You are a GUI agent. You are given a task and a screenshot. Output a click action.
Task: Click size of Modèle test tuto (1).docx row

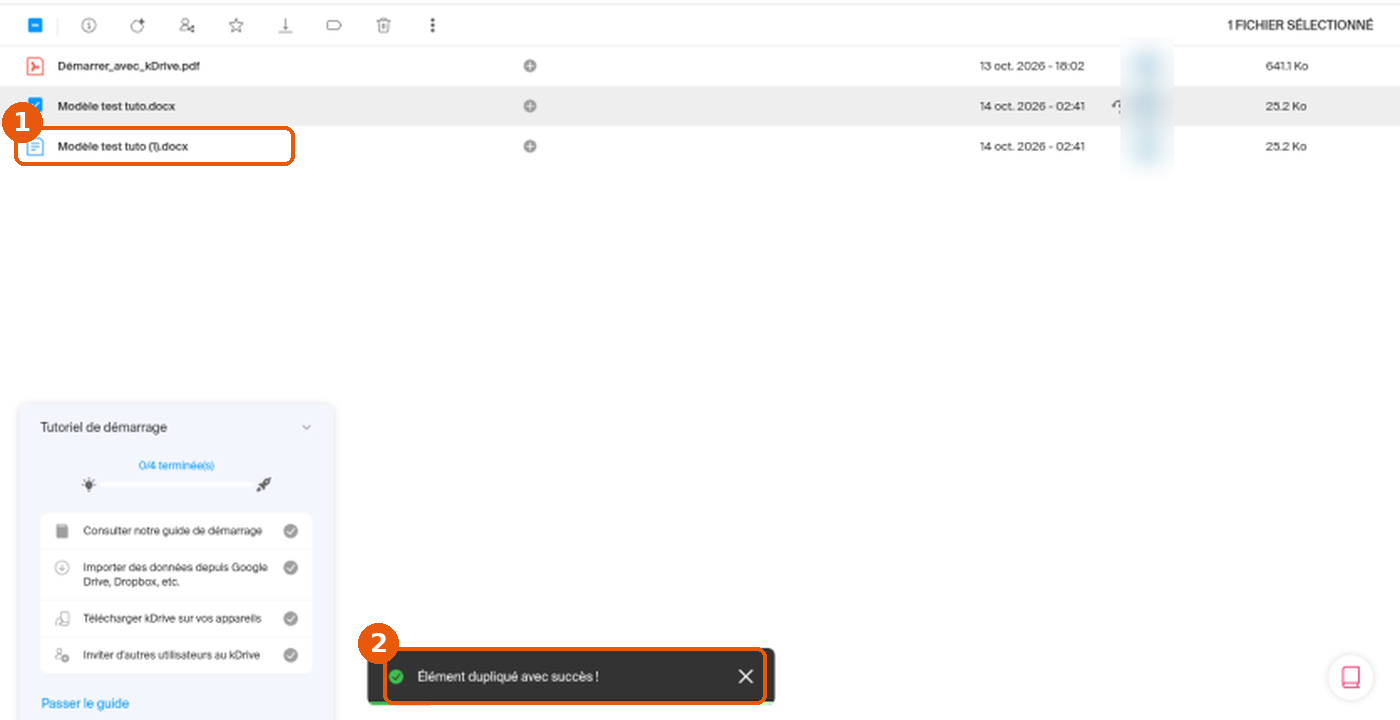[x=1286, y=146]
